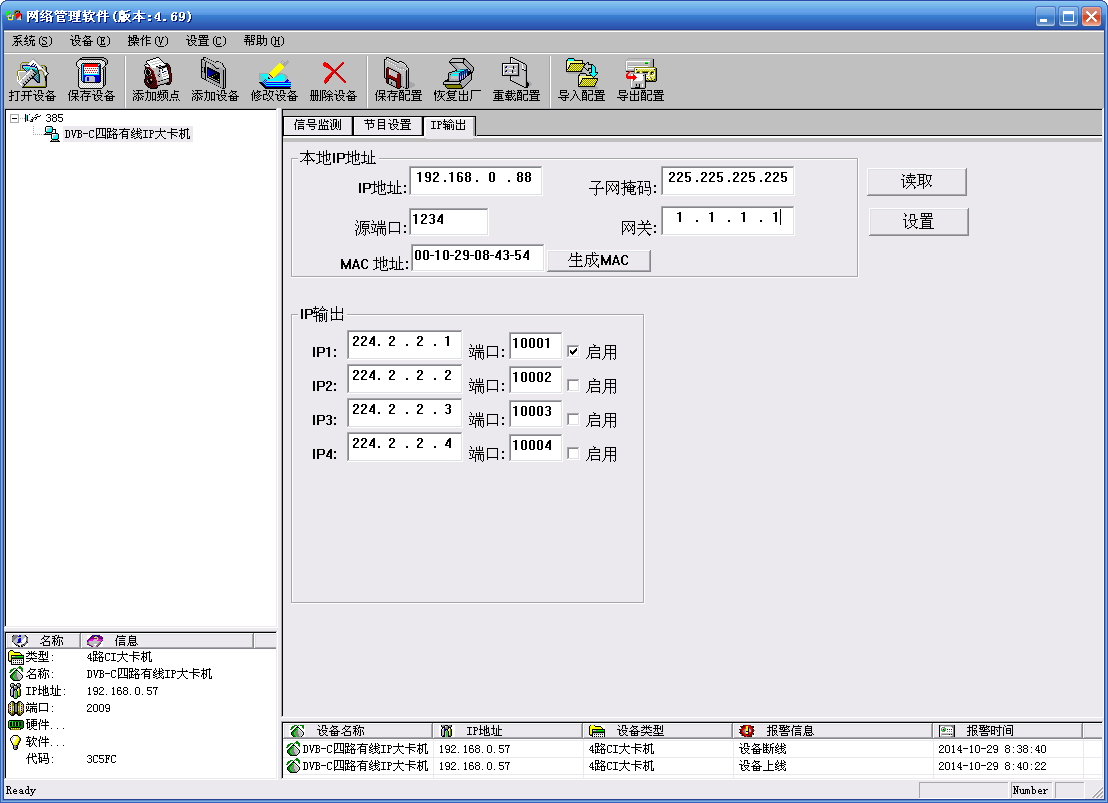Select the IP输出 tab
Image resolution: width=1108 pixels, height=803 pixels.
point(449,125)
